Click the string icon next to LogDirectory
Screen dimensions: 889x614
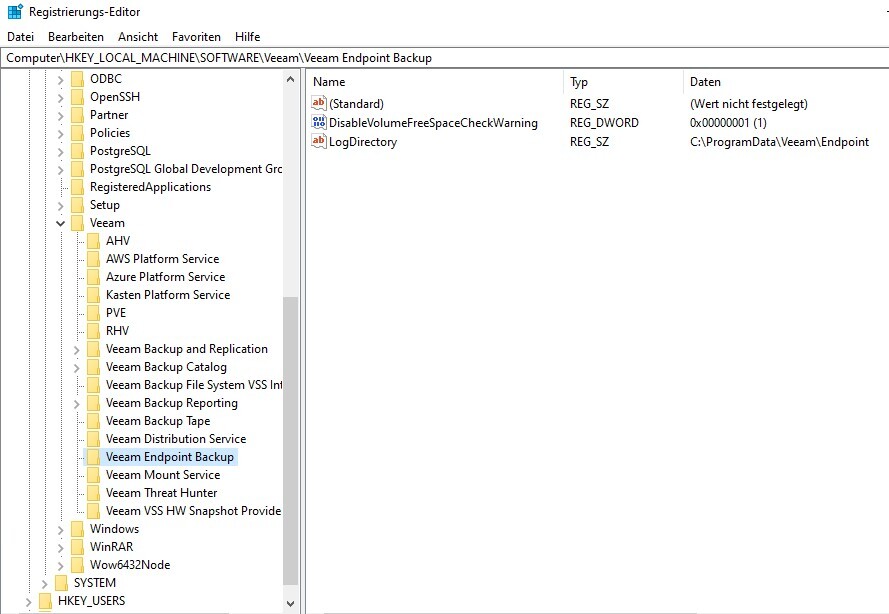(x=319, y=142)
